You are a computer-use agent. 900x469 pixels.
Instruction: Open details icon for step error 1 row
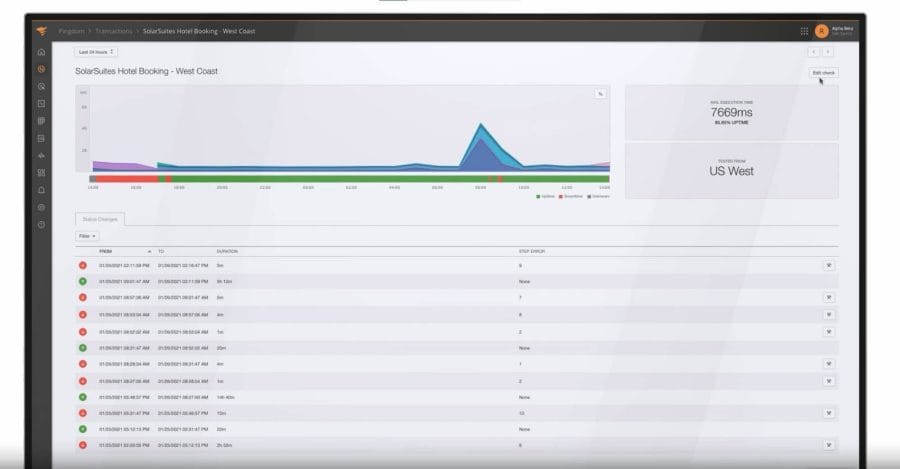(x=829, y=364)
